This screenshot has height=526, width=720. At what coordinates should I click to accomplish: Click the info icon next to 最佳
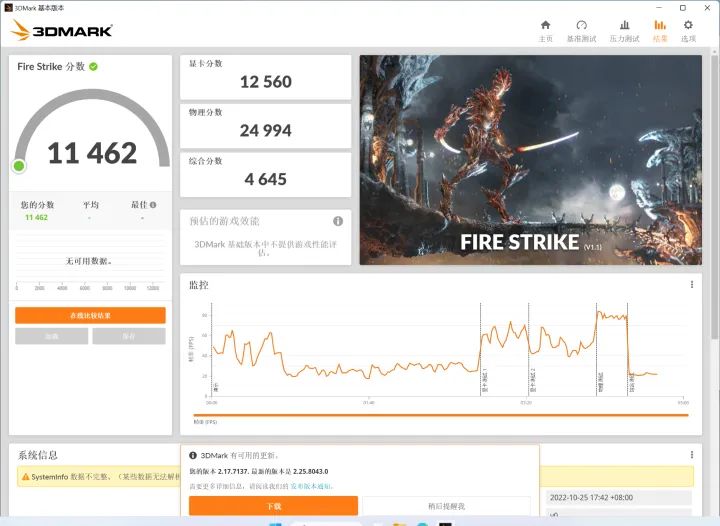point(153,205)
